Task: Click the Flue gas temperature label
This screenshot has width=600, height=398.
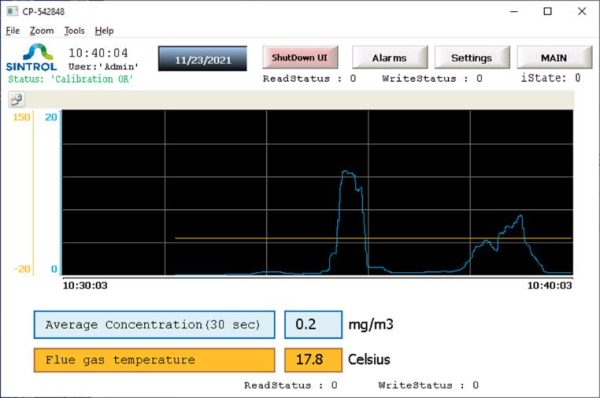Action: click(154, 360)
